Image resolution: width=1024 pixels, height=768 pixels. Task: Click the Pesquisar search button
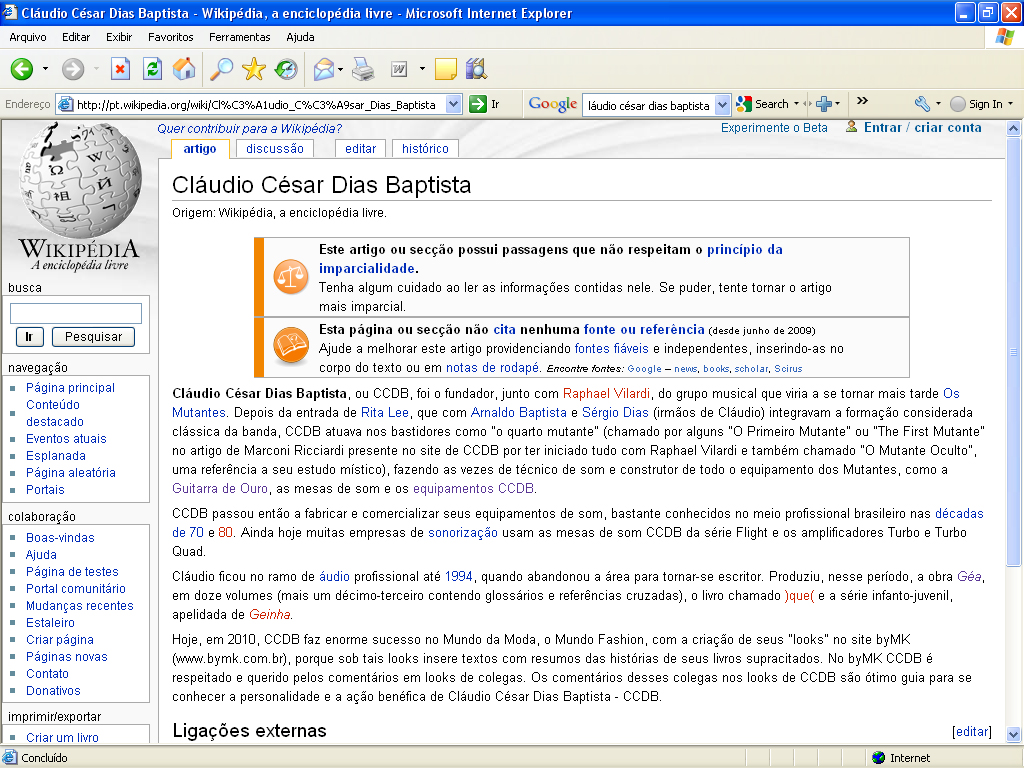(93, 337)
